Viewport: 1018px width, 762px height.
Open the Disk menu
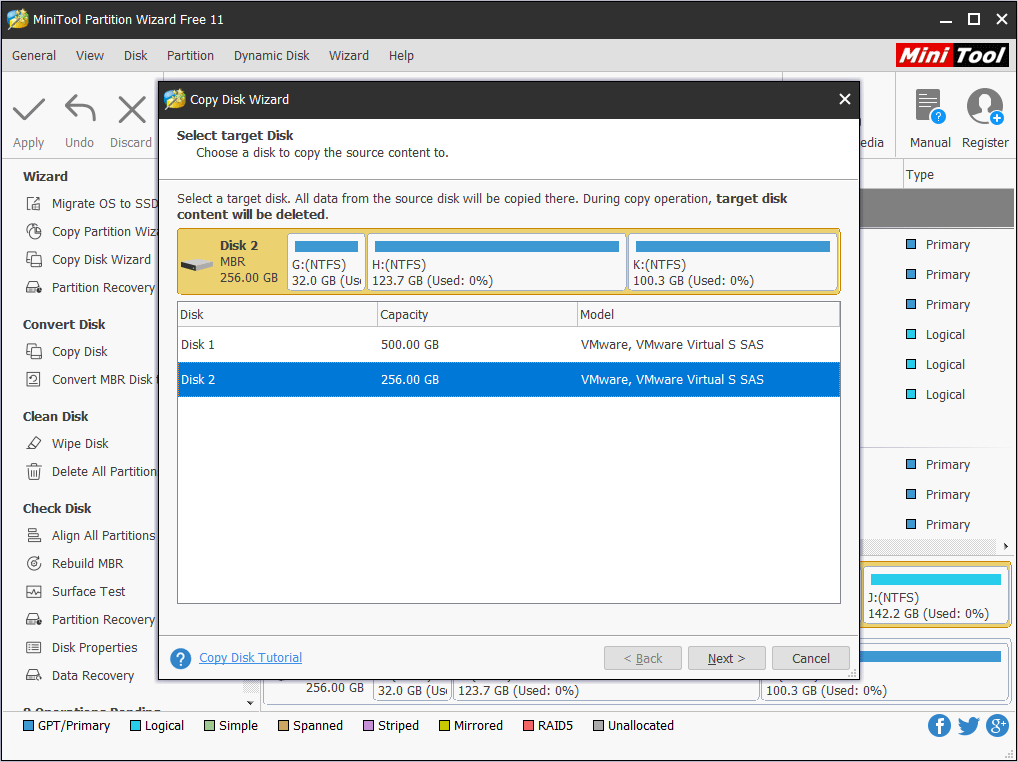(x=136, y=56)
